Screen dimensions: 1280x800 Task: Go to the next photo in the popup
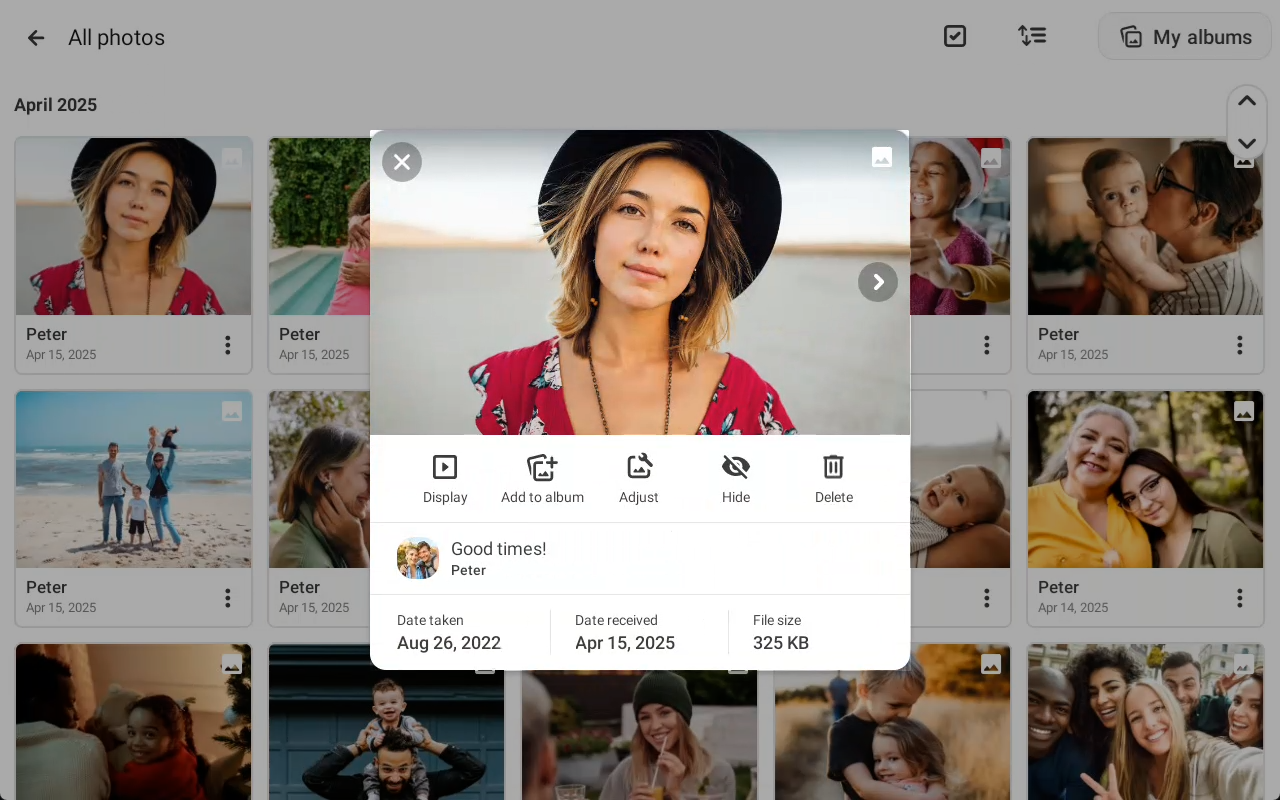coord(878,282)
